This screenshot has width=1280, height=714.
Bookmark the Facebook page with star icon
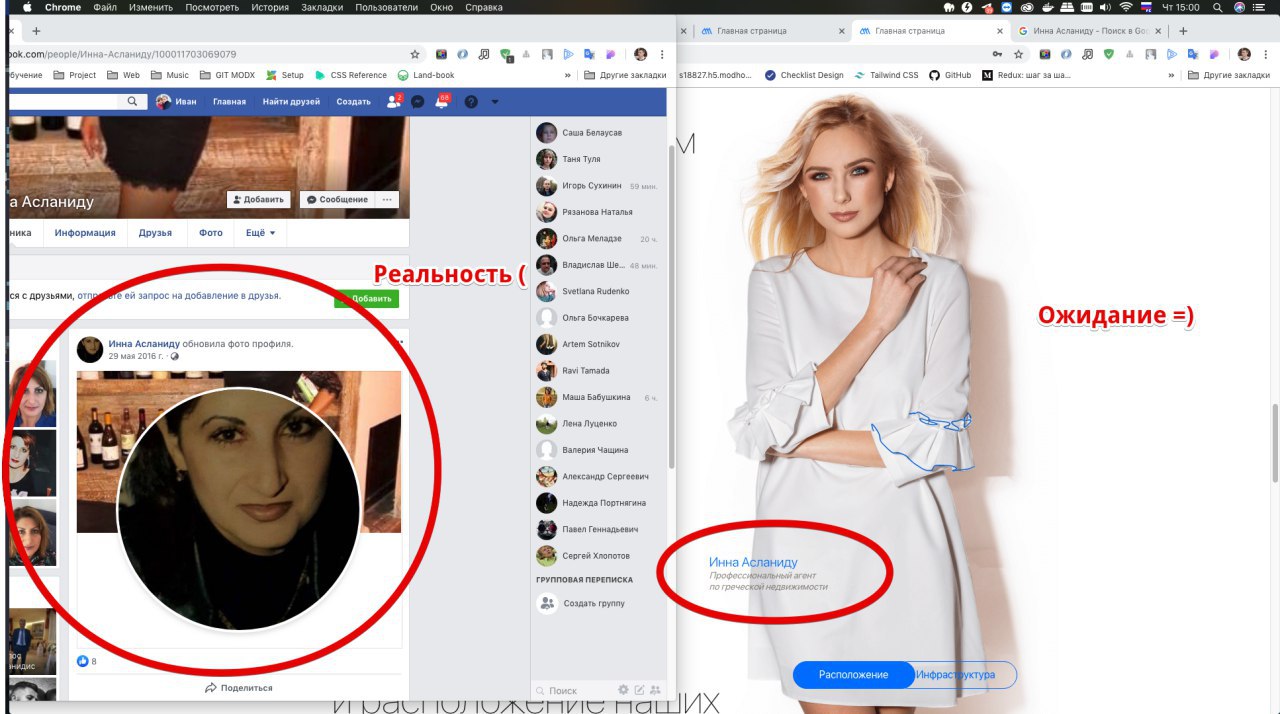click(415, 54)
